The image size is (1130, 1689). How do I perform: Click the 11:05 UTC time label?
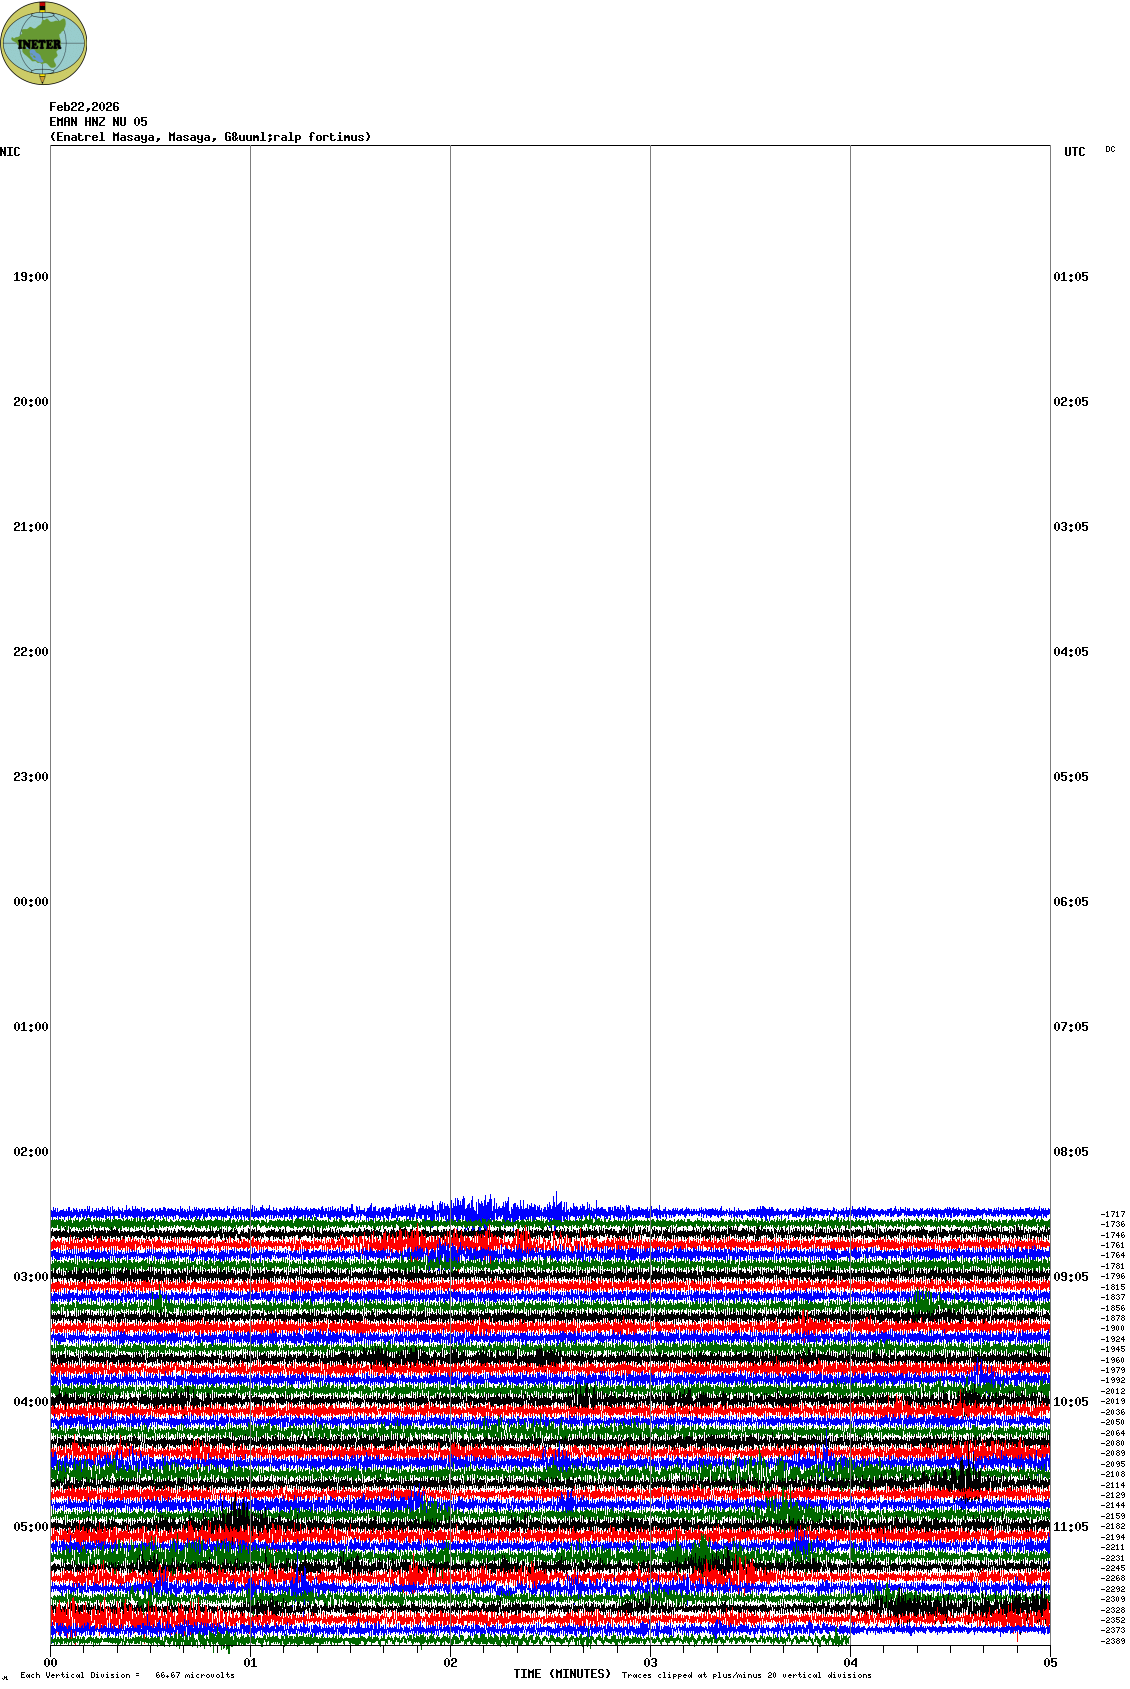tap(1071, 1527)
